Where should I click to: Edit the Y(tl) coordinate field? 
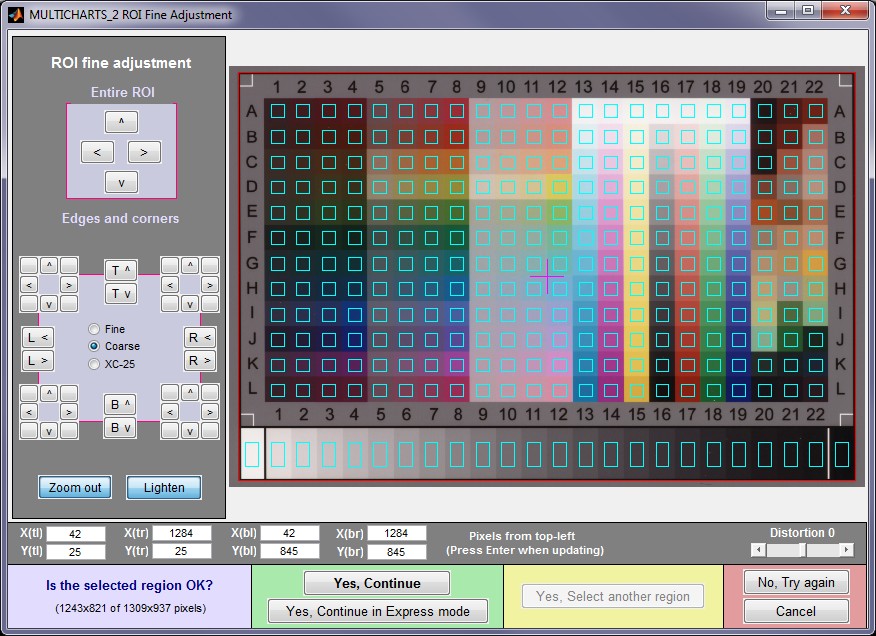(x=75, y=552)
